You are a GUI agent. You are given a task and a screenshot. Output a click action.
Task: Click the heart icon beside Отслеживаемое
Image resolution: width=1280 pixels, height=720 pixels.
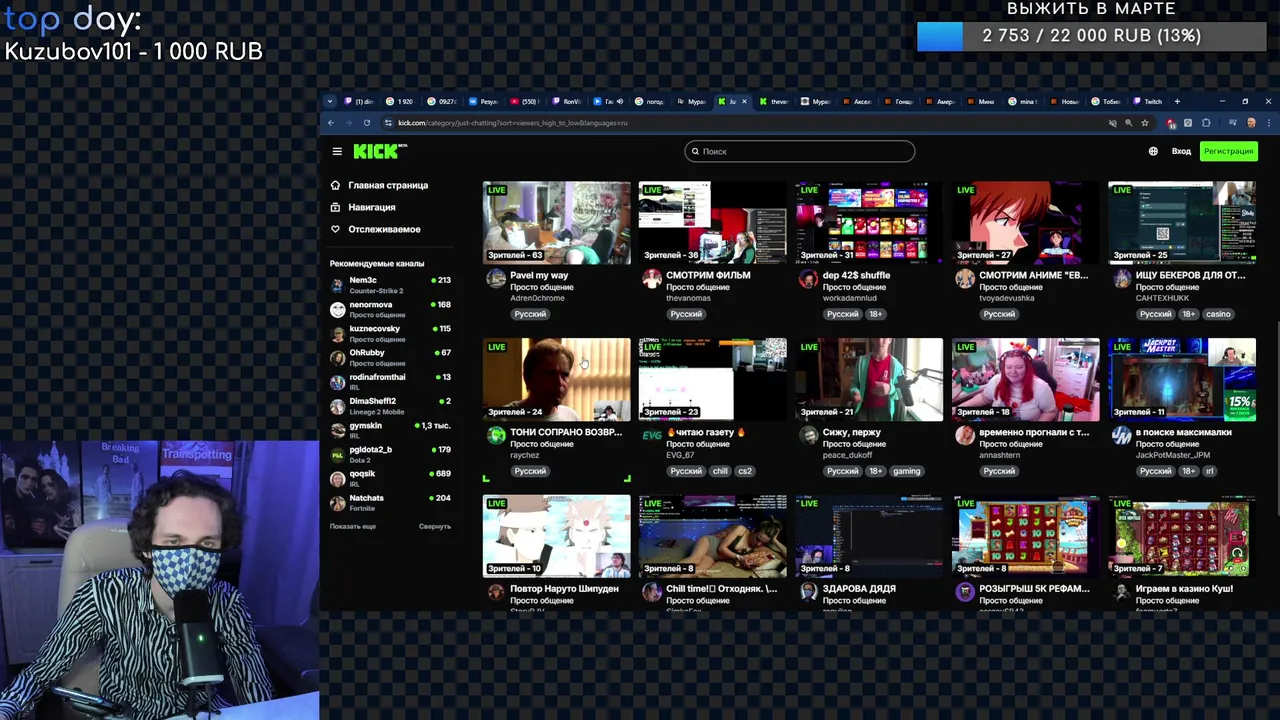pyautogui.click(x=335, y=229)
